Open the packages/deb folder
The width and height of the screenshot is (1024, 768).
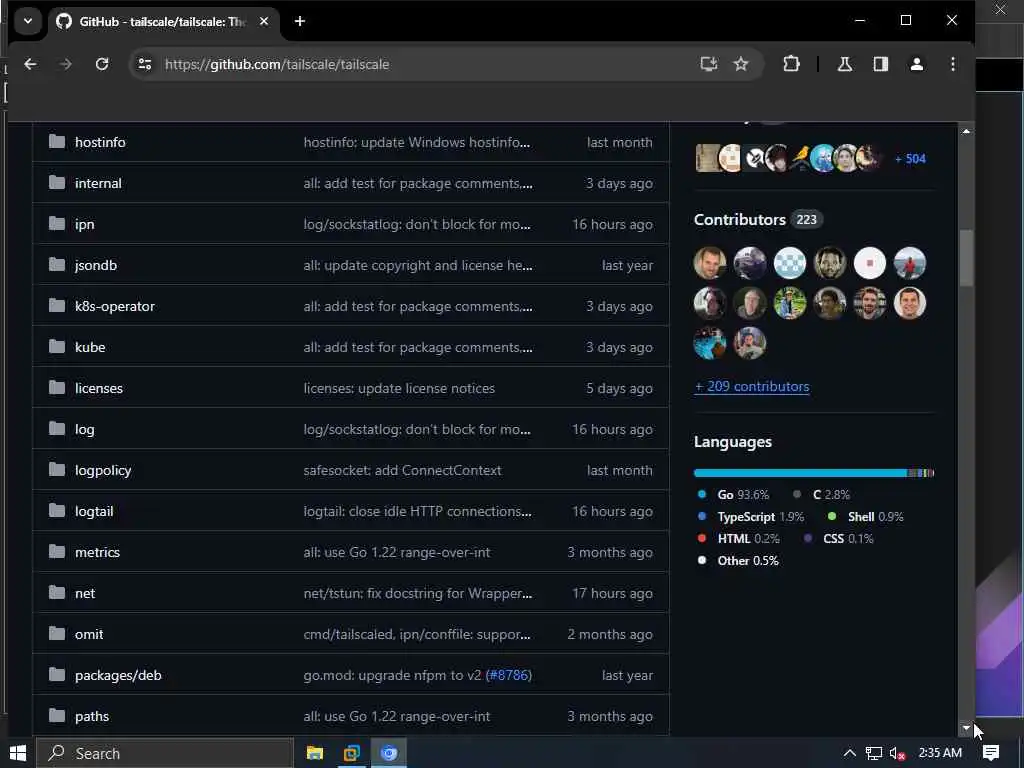pos(118,676)
